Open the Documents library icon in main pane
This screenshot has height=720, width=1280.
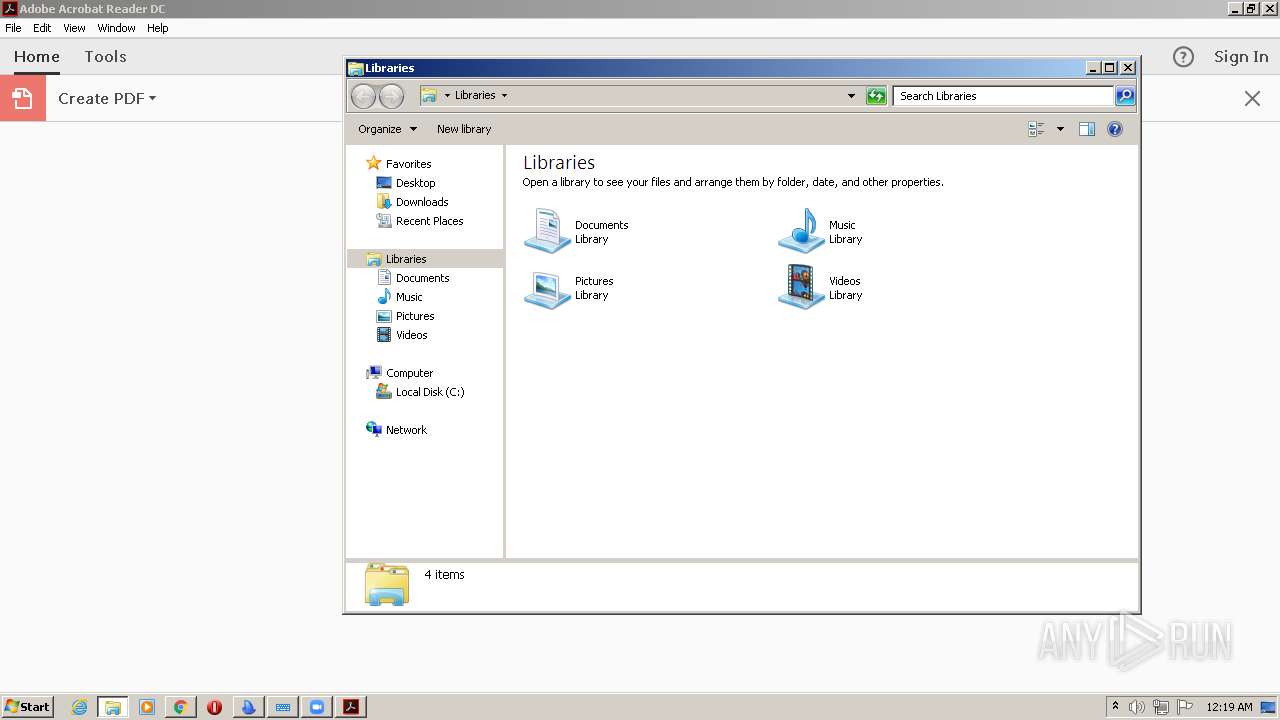pos(547,231)
